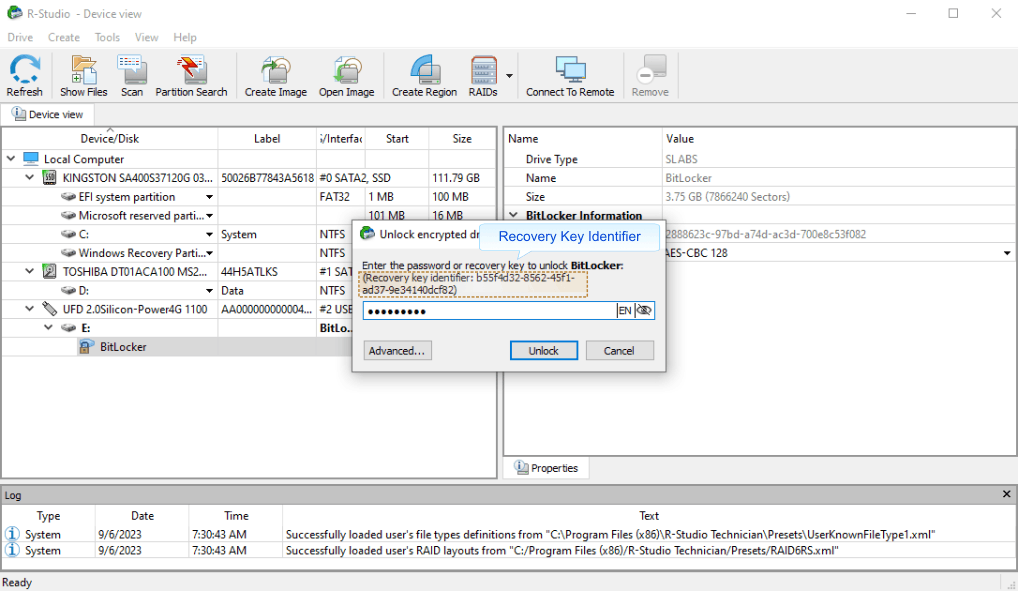The width and height of the screenshot is (1018, 591).
Task: Open the RAIDs dropdown arrow
Action: point(509,76)
